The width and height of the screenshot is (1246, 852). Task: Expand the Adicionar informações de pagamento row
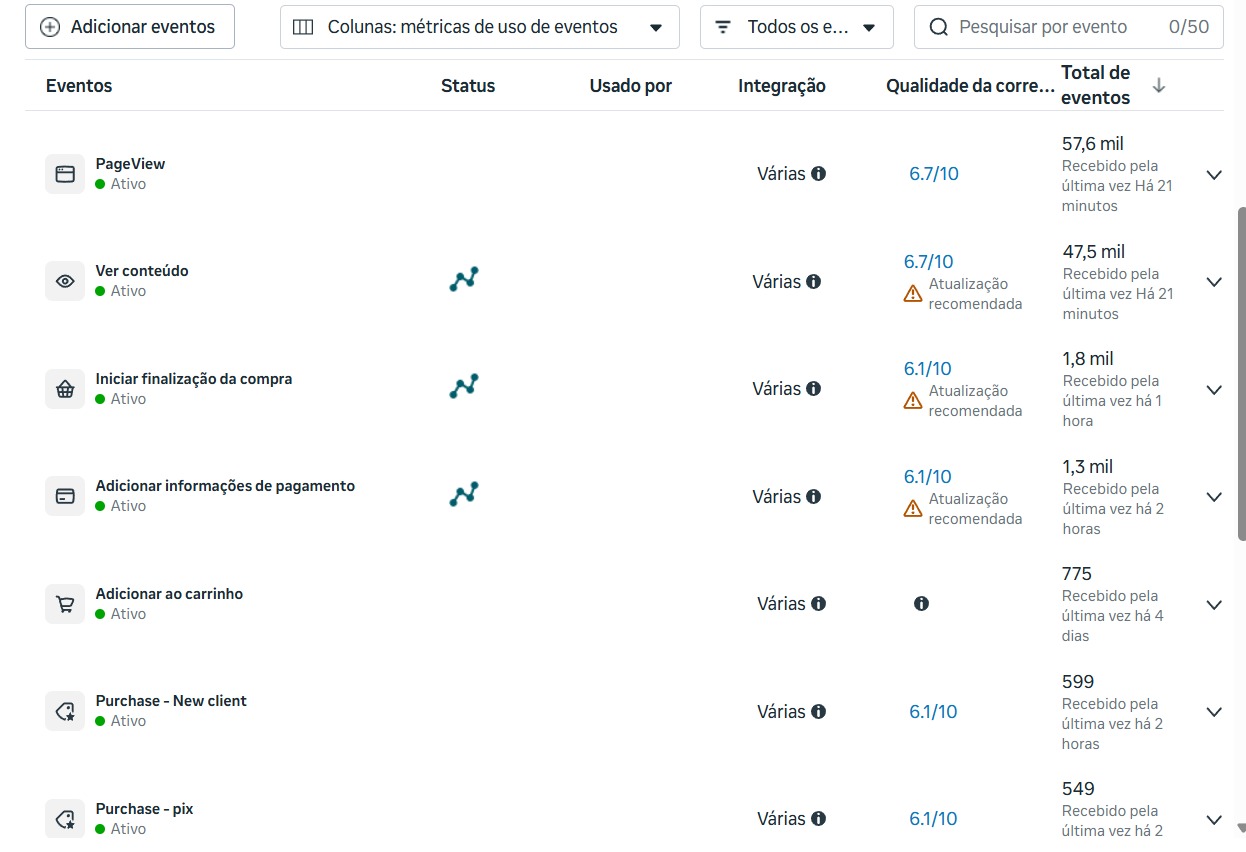[1214, 497]
